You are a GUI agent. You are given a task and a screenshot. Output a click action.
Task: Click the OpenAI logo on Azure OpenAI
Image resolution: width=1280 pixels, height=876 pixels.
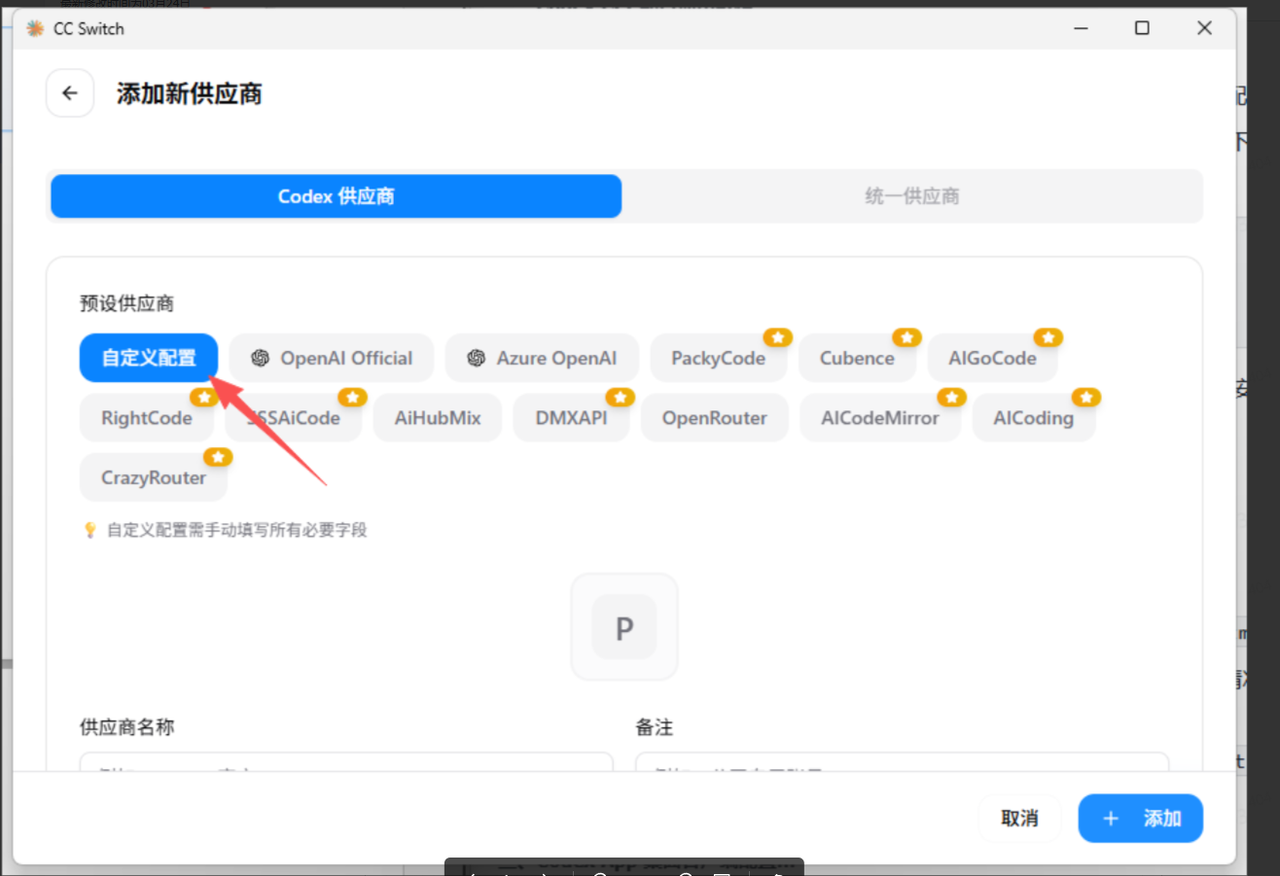(476, 358)
